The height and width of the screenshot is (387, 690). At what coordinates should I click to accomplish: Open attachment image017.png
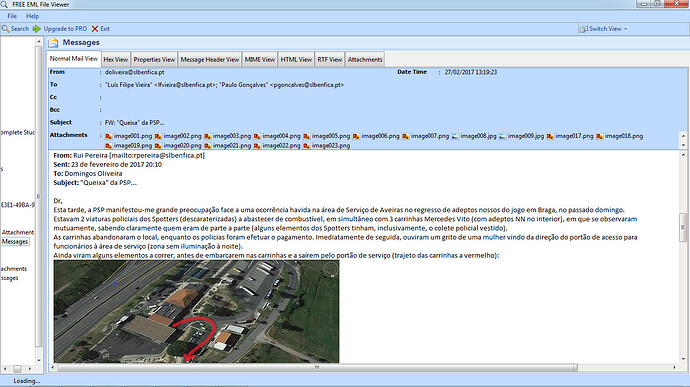click(570, 136)
